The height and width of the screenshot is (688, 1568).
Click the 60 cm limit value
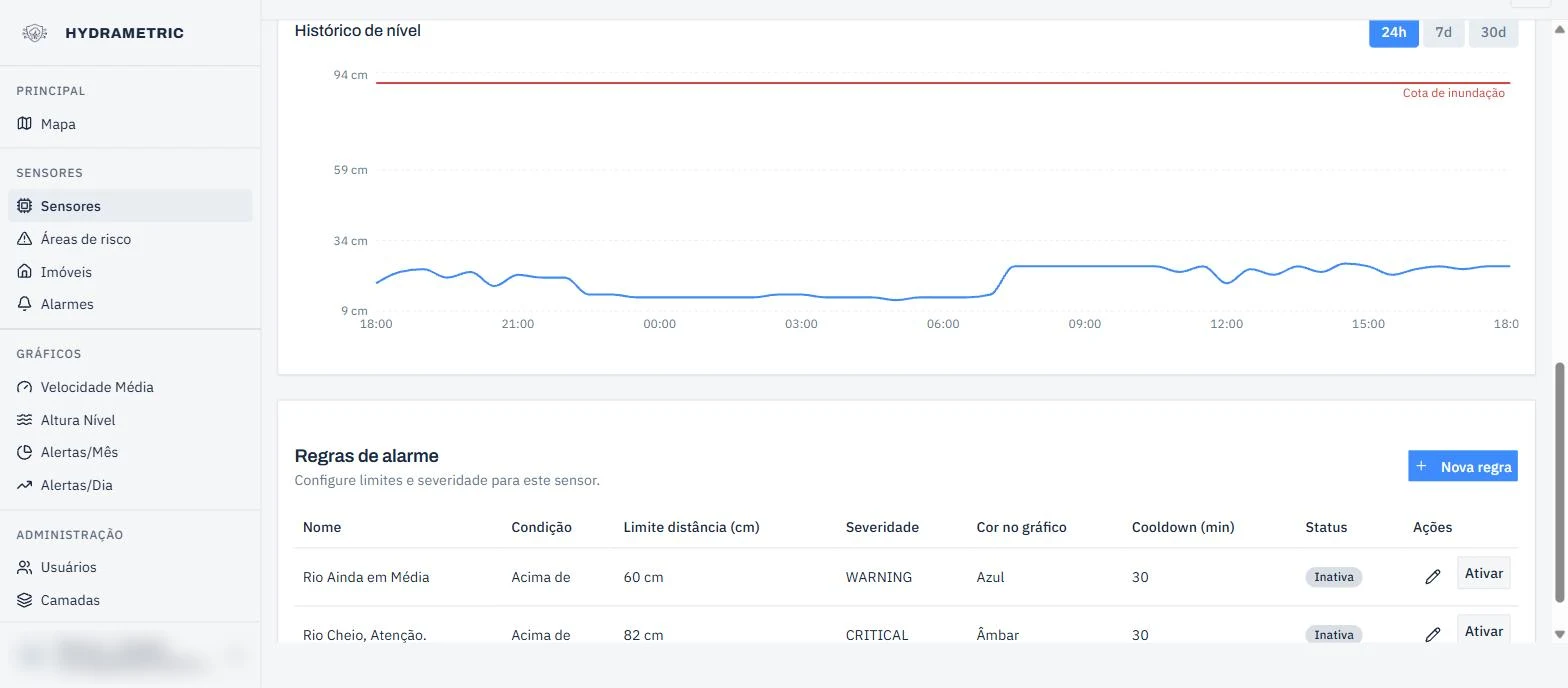pyautogui.click(x=643, y=577)
